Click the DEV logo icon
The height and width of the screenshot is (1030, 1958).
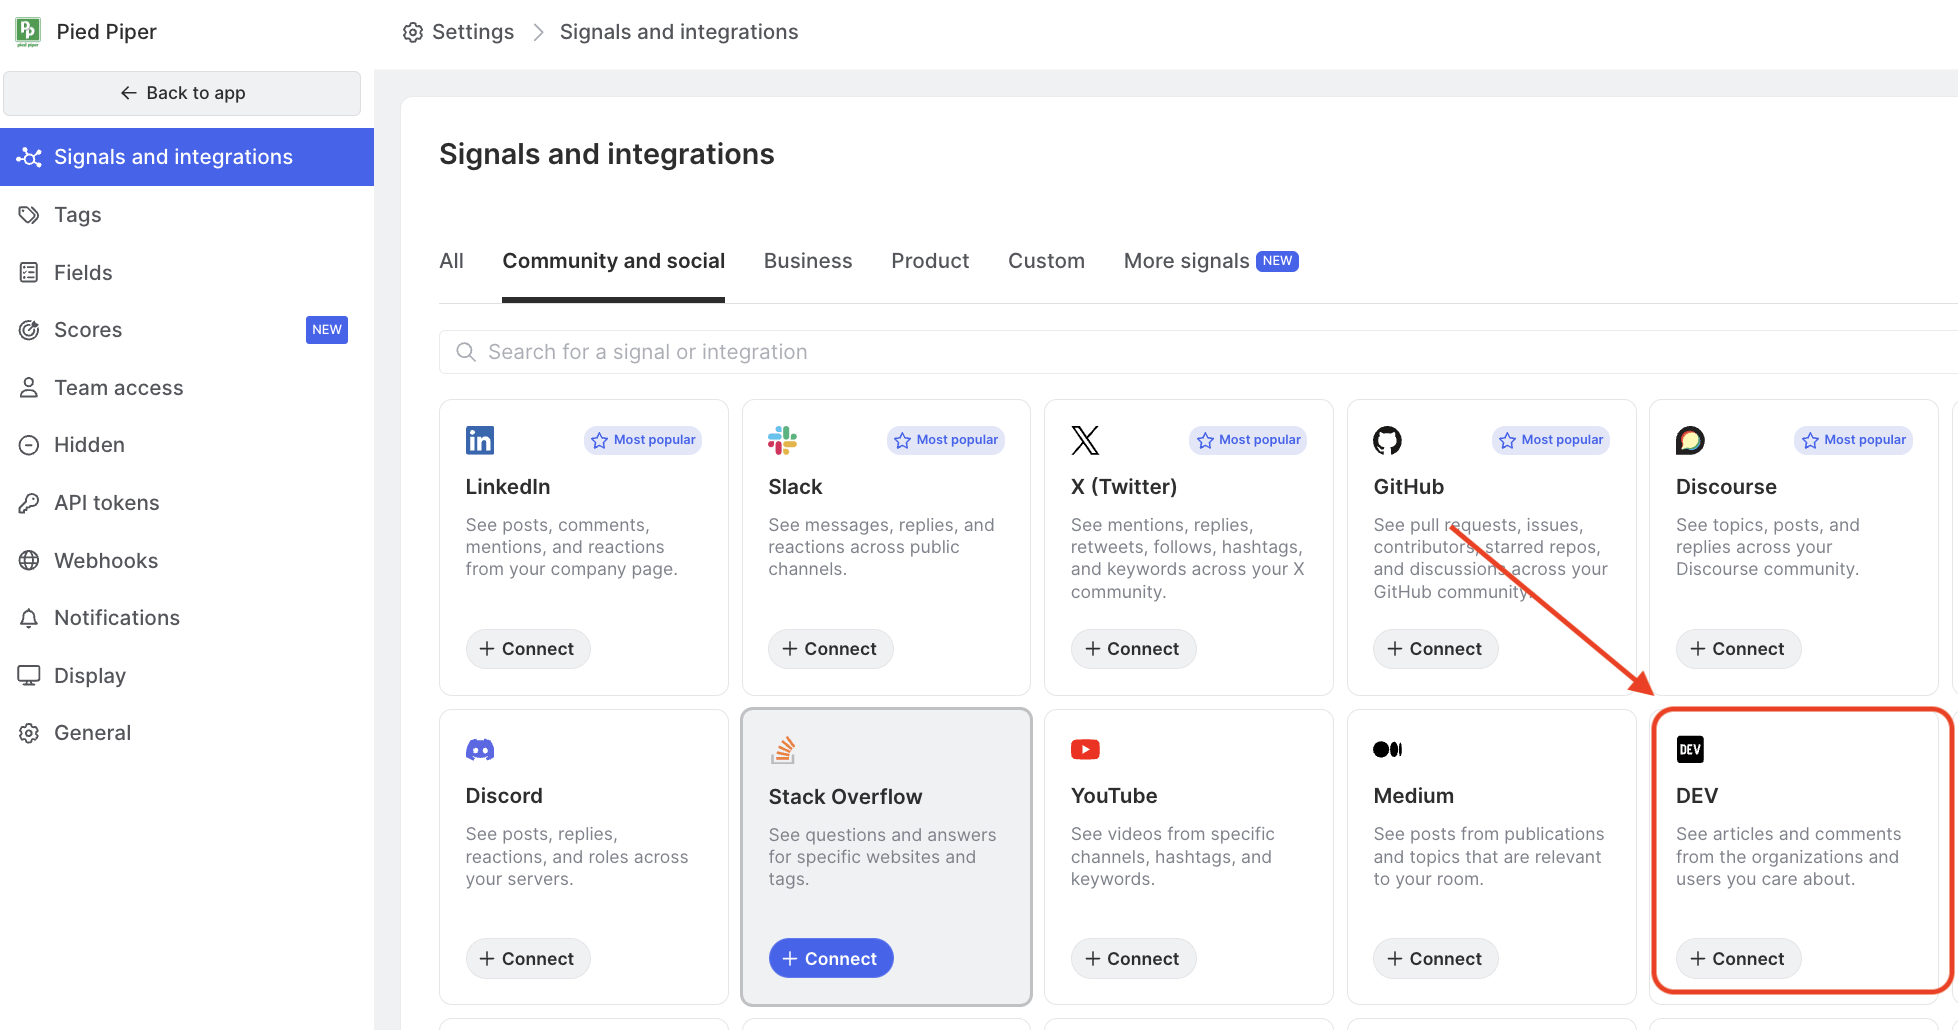(1690, 749)
